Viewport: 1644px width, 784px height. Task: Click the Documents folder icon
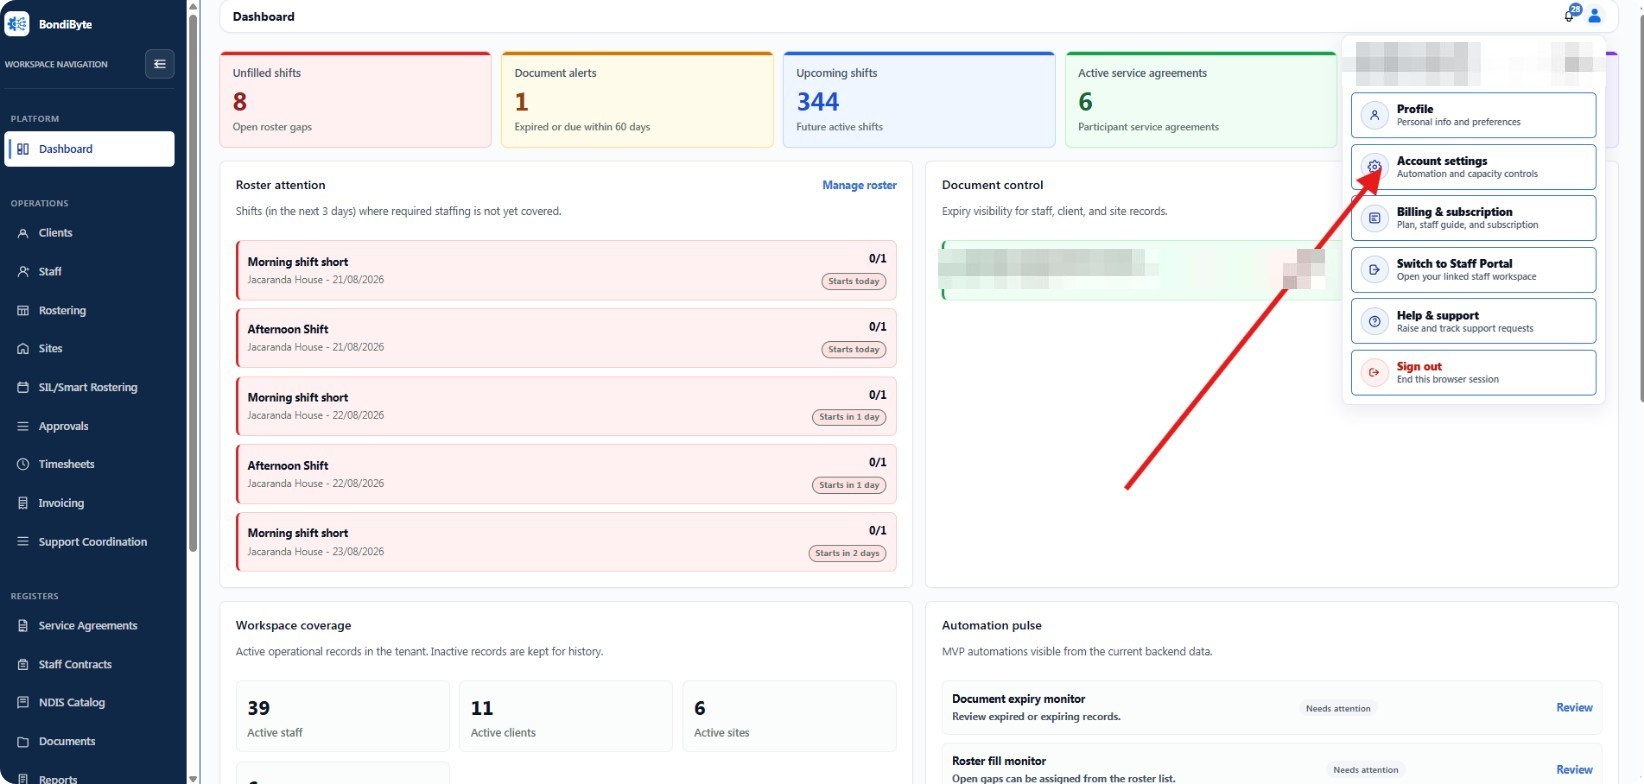tap(23, 742)
